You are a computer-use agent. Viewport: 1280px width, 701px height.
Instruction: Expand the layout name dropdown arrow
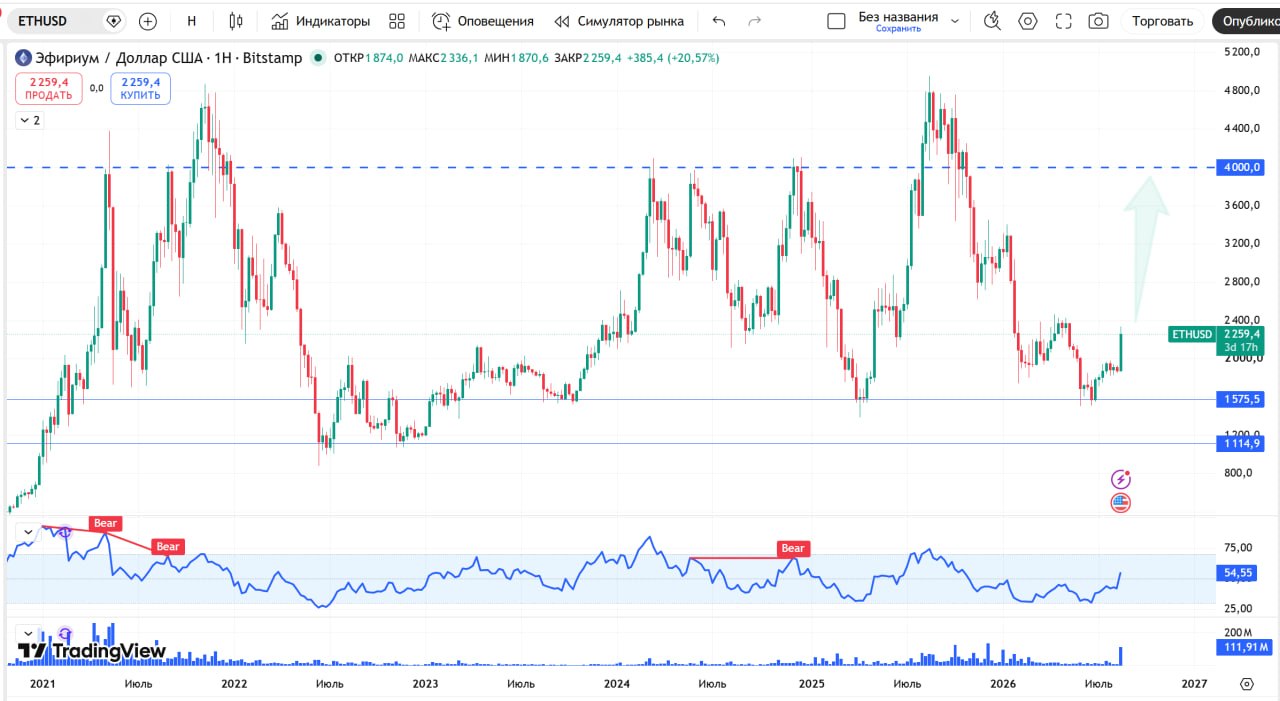[x=955, y=21]
